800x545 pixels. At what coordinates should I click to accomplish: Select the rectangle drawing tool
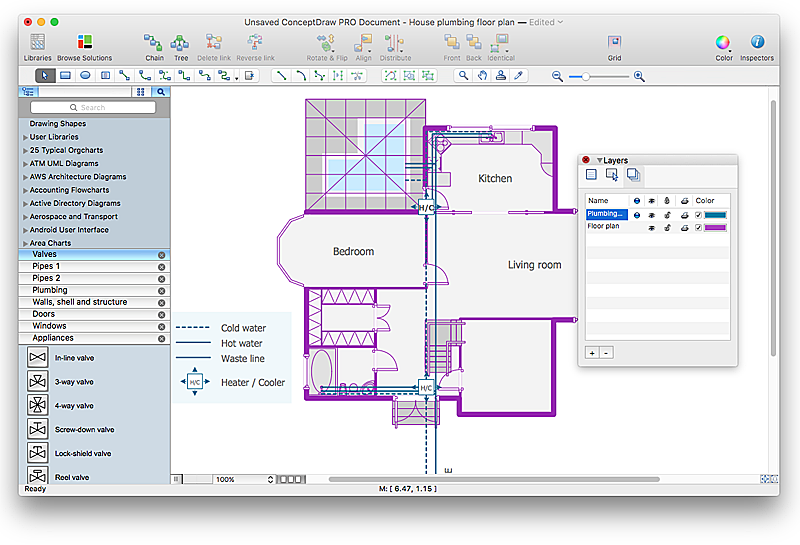[x=65, y=75]
